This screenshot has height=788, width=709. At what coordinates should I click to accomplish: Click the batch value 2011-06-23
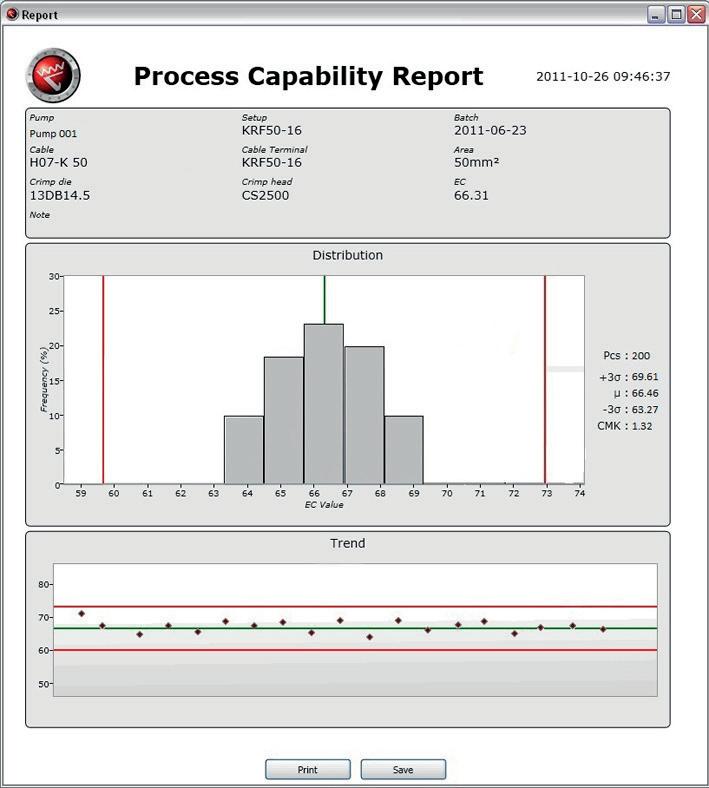pyautogui.click(x=490, y=131)
